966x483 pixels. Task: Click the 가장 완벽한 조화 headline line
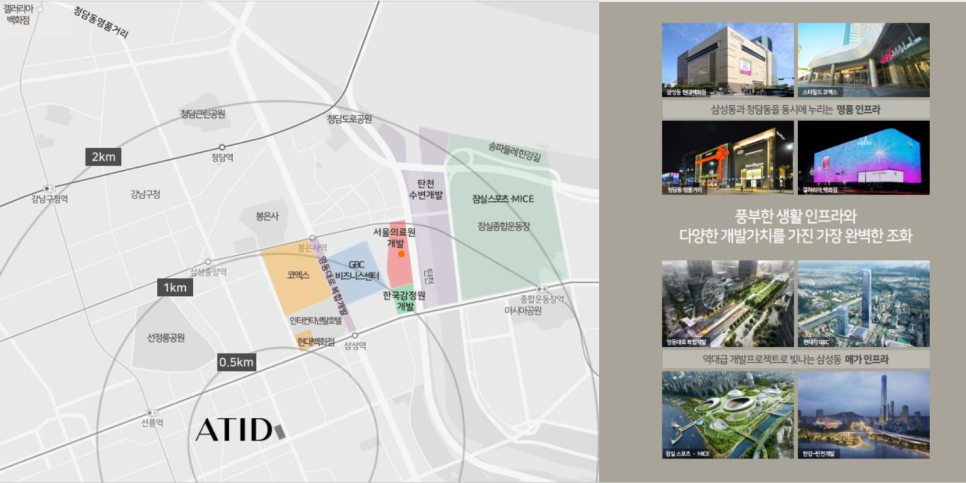[x=795, y=236]
